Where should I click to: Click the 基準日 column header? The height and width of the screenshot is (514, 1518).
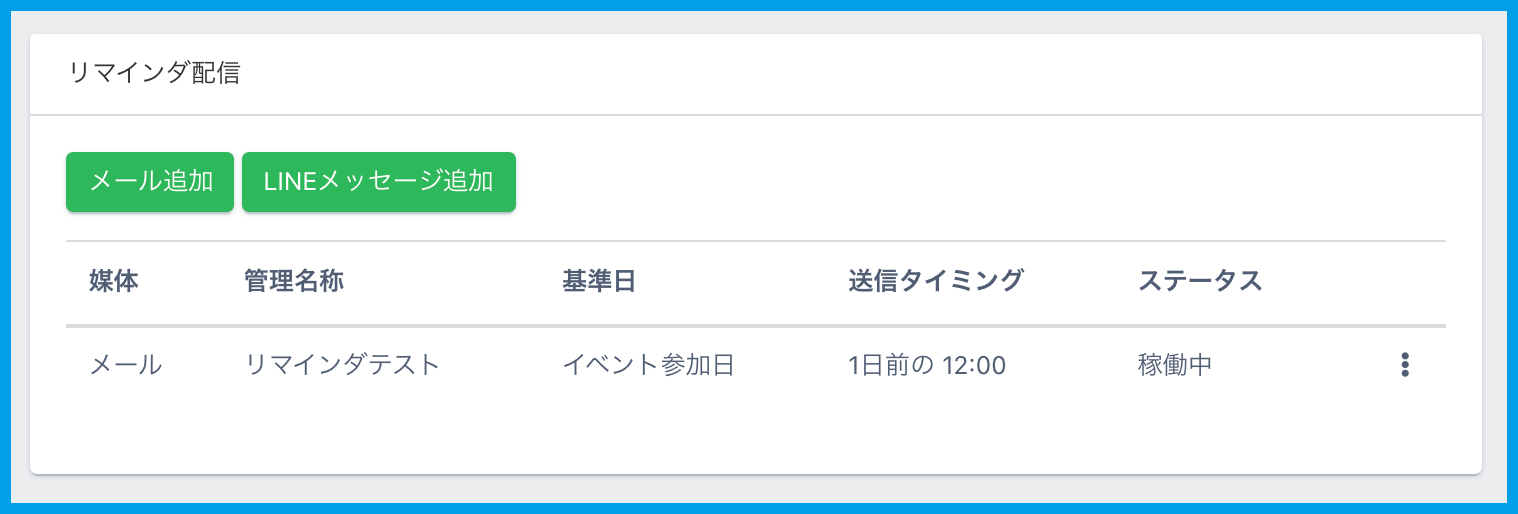pyautogui.click(x=598, y=282)
